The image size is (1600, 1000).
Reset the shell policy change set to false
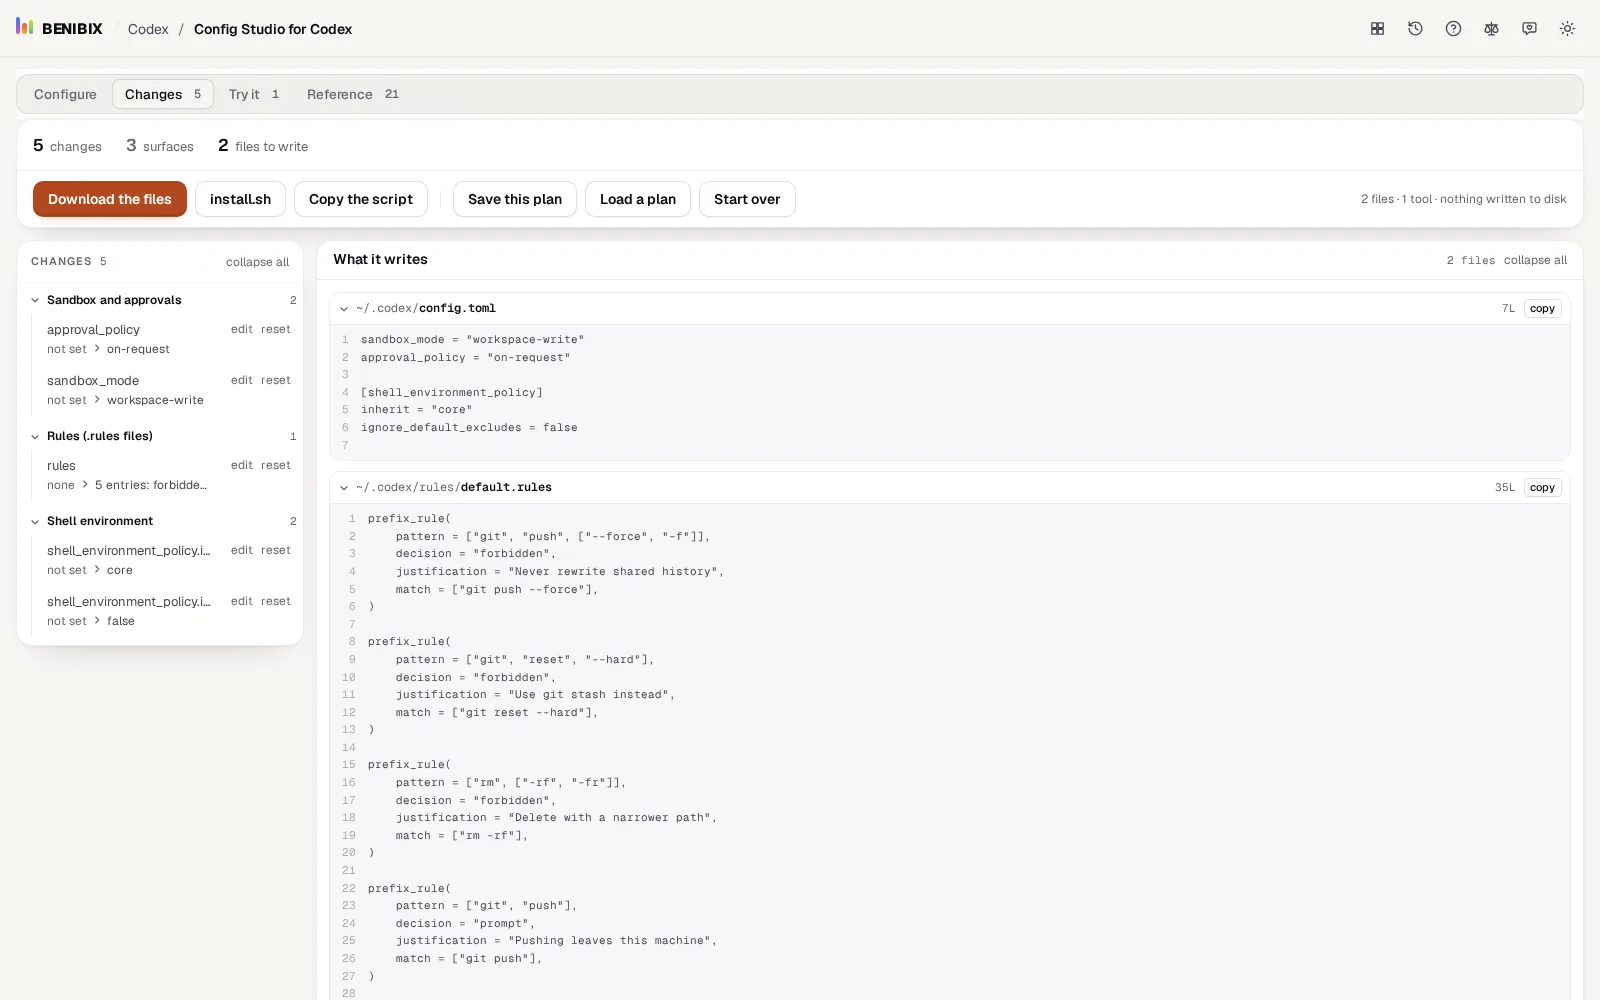pyautogui.click(x=276, y=601)
